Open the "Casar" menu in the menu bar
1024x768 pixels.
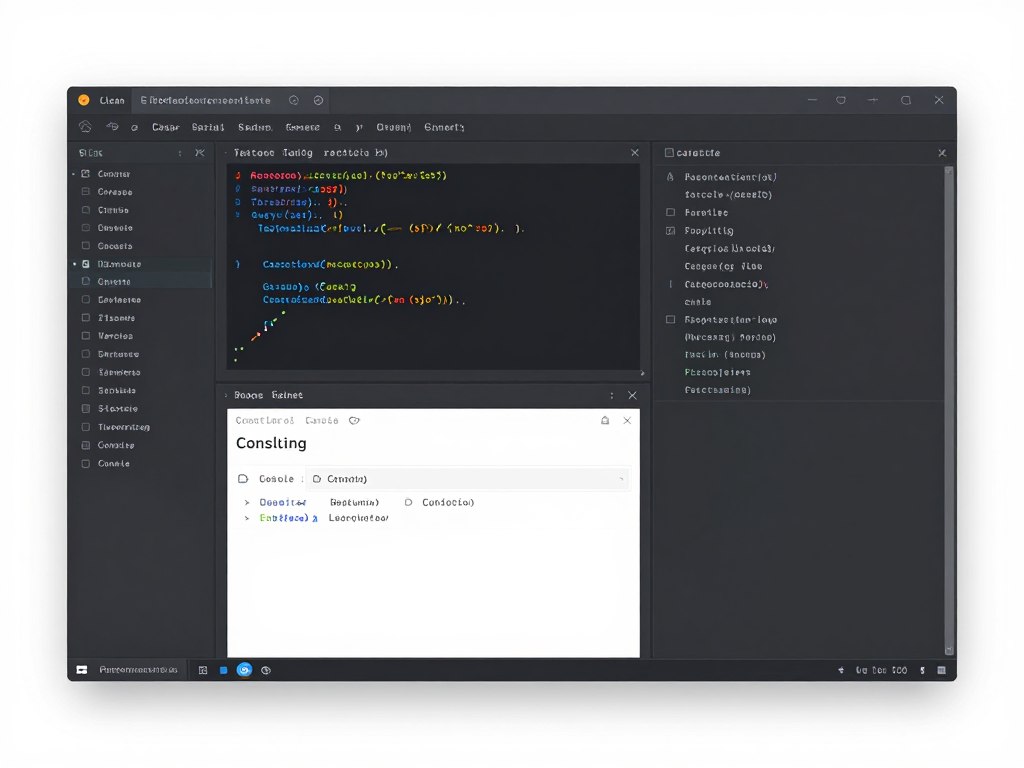tap(164, 127)
